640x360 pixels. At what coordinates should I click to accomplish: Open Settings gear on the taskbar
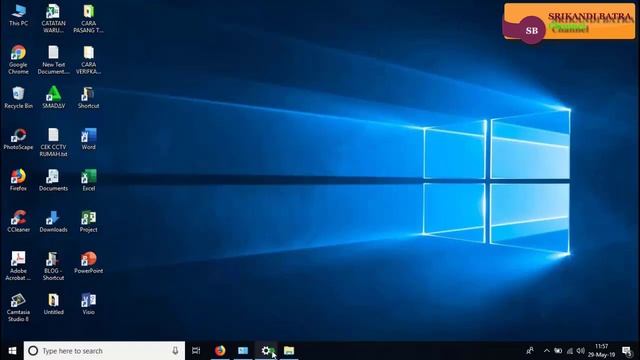pyautogui.click(x=266, y=351)
